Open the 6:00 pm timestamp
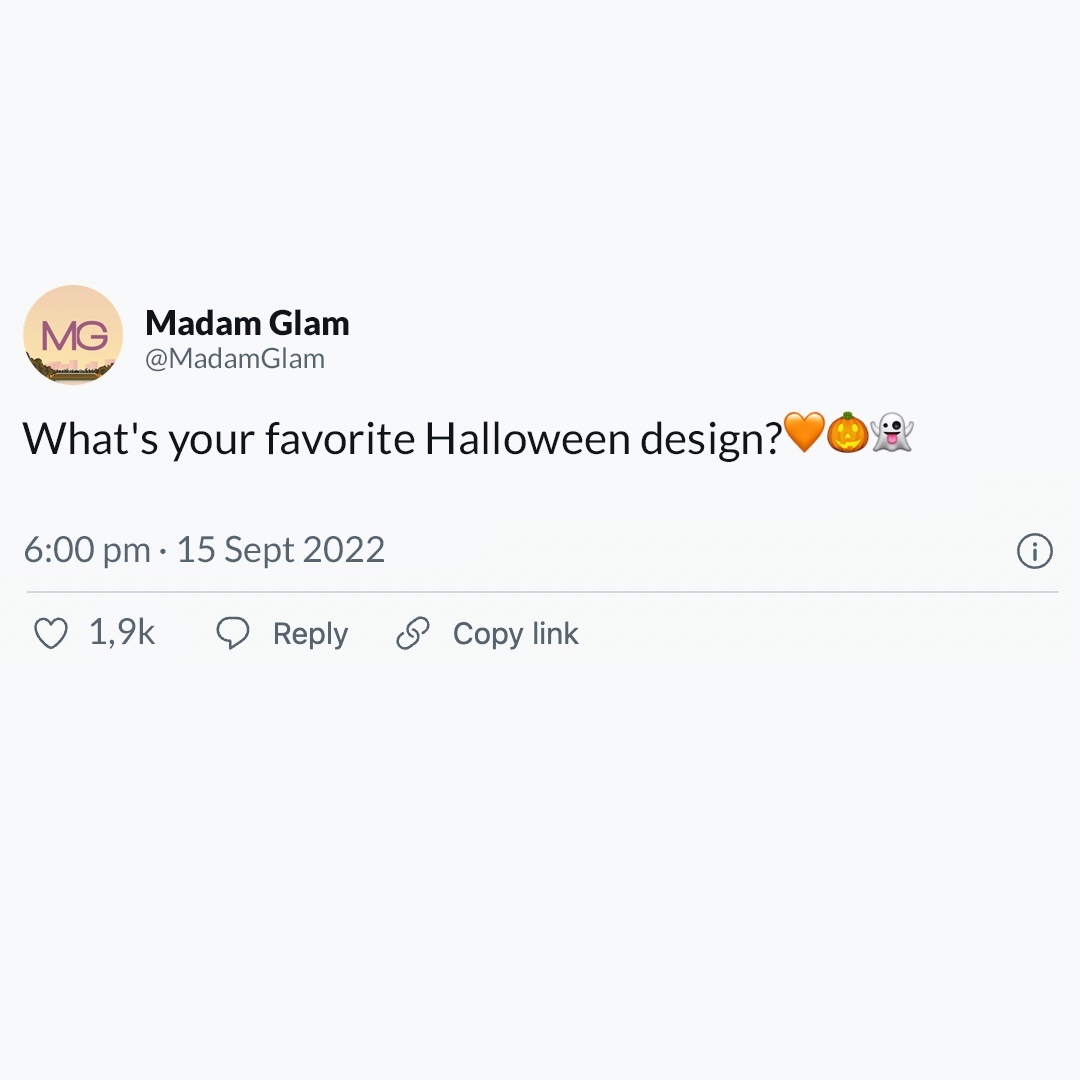This screenshot has width=1080, height=1080. click(86, 550)
